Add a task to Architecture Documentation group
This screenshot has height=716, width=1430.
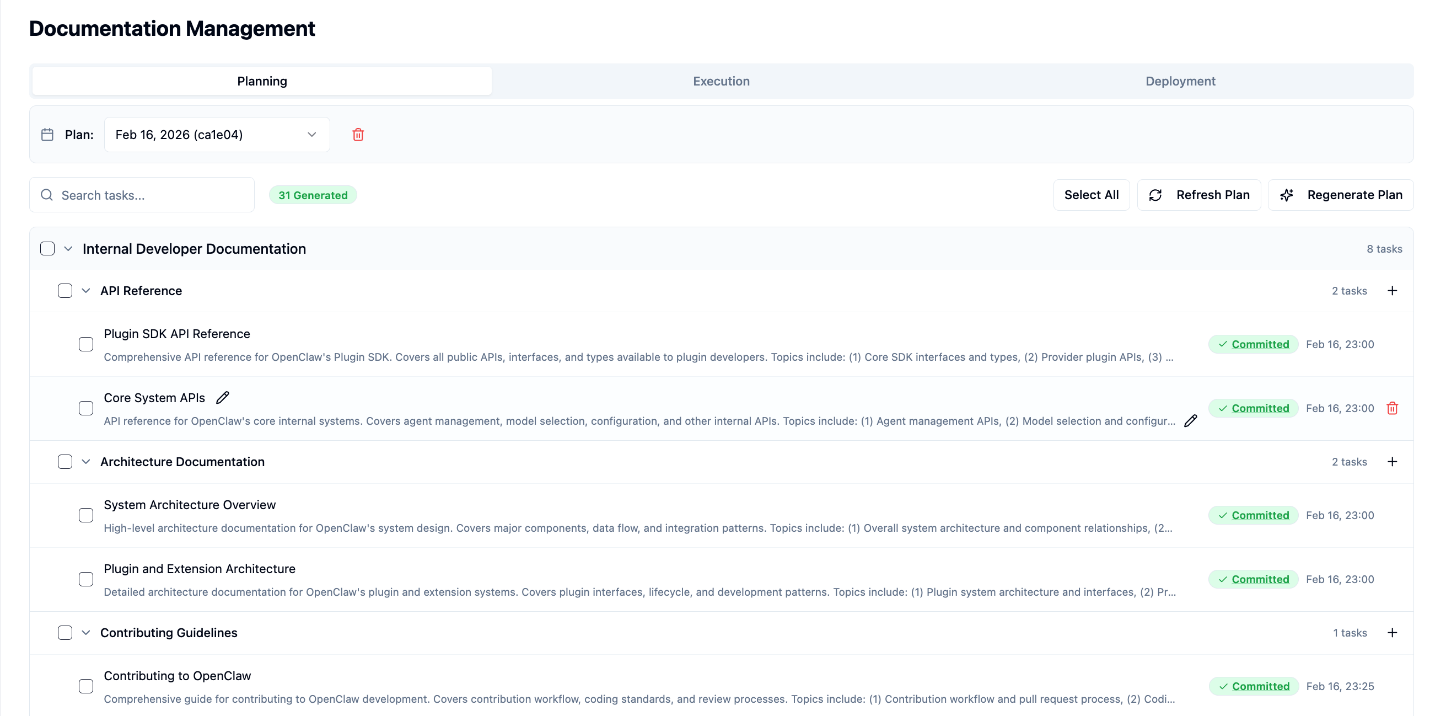tap(1392, 462)
